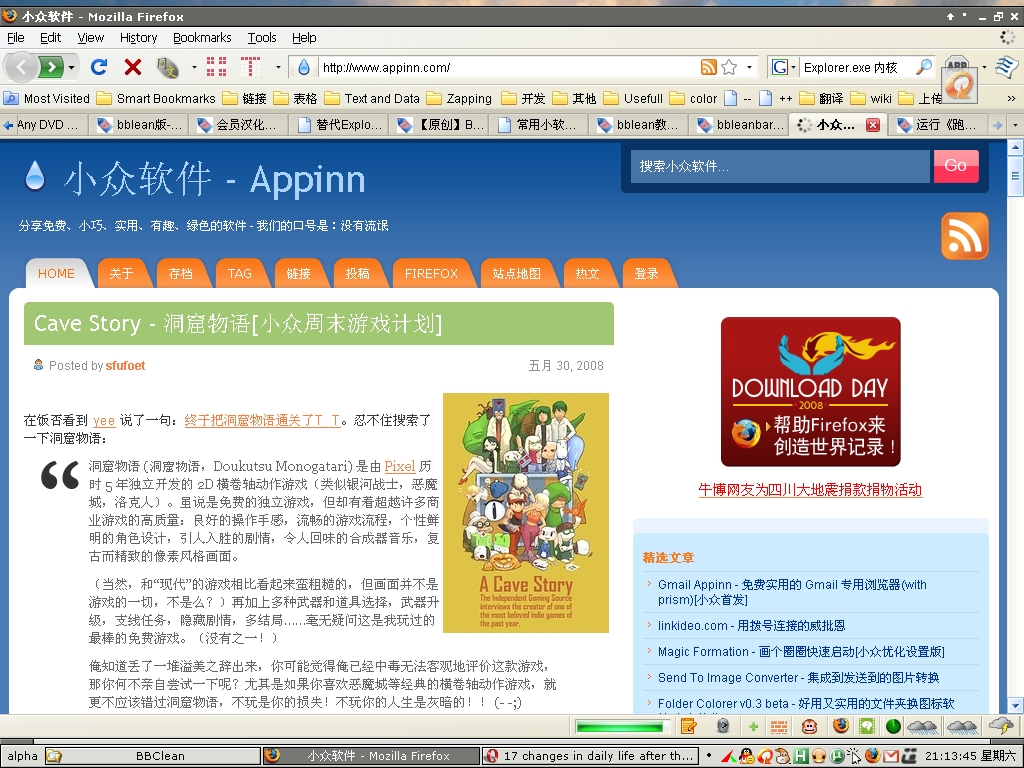Screen dimensions: 1024x768
Task: Open the address bar history dropdown
Action: 749,67
